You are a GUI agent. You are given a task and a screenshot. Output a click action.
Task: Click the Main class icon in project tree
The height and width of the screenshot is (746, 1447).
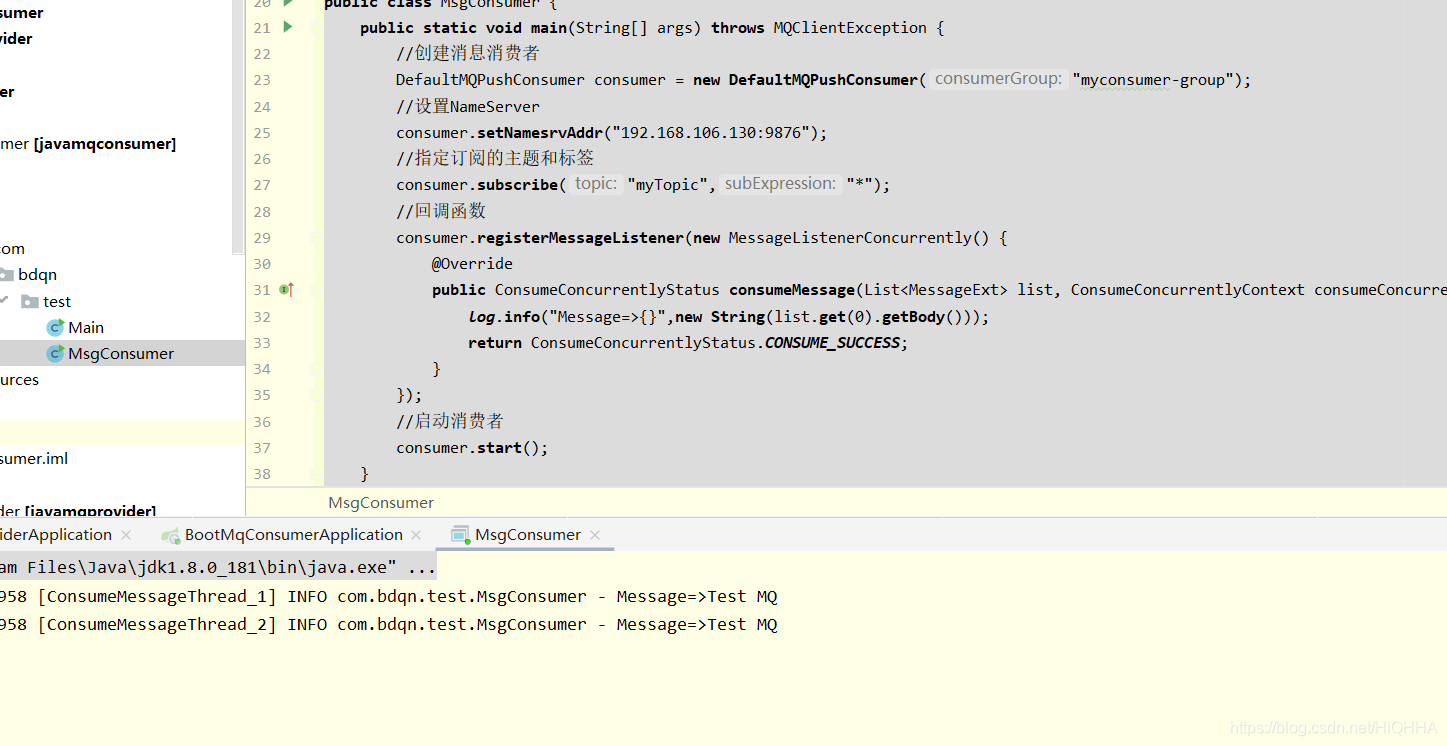tap(56, 328)
